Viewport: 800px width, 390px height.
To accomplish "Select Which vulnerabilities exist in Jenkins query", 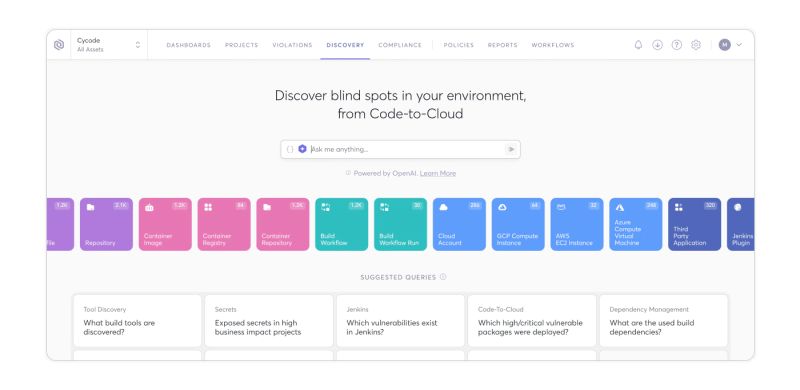I will (x=401, y=321).
